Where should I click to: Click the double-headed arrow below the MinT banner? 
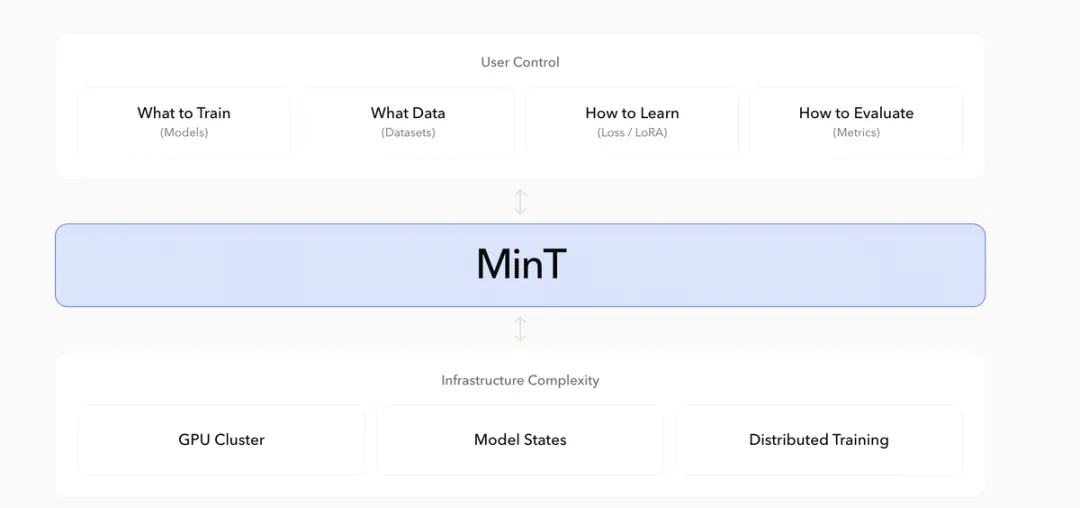[x=521, y=329]
